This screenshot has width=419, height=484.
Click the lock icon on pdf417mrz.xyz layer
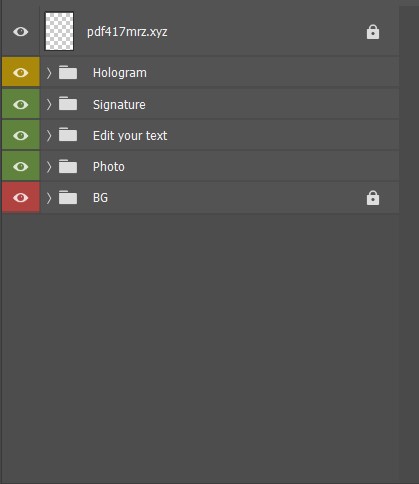click(373, 32)
